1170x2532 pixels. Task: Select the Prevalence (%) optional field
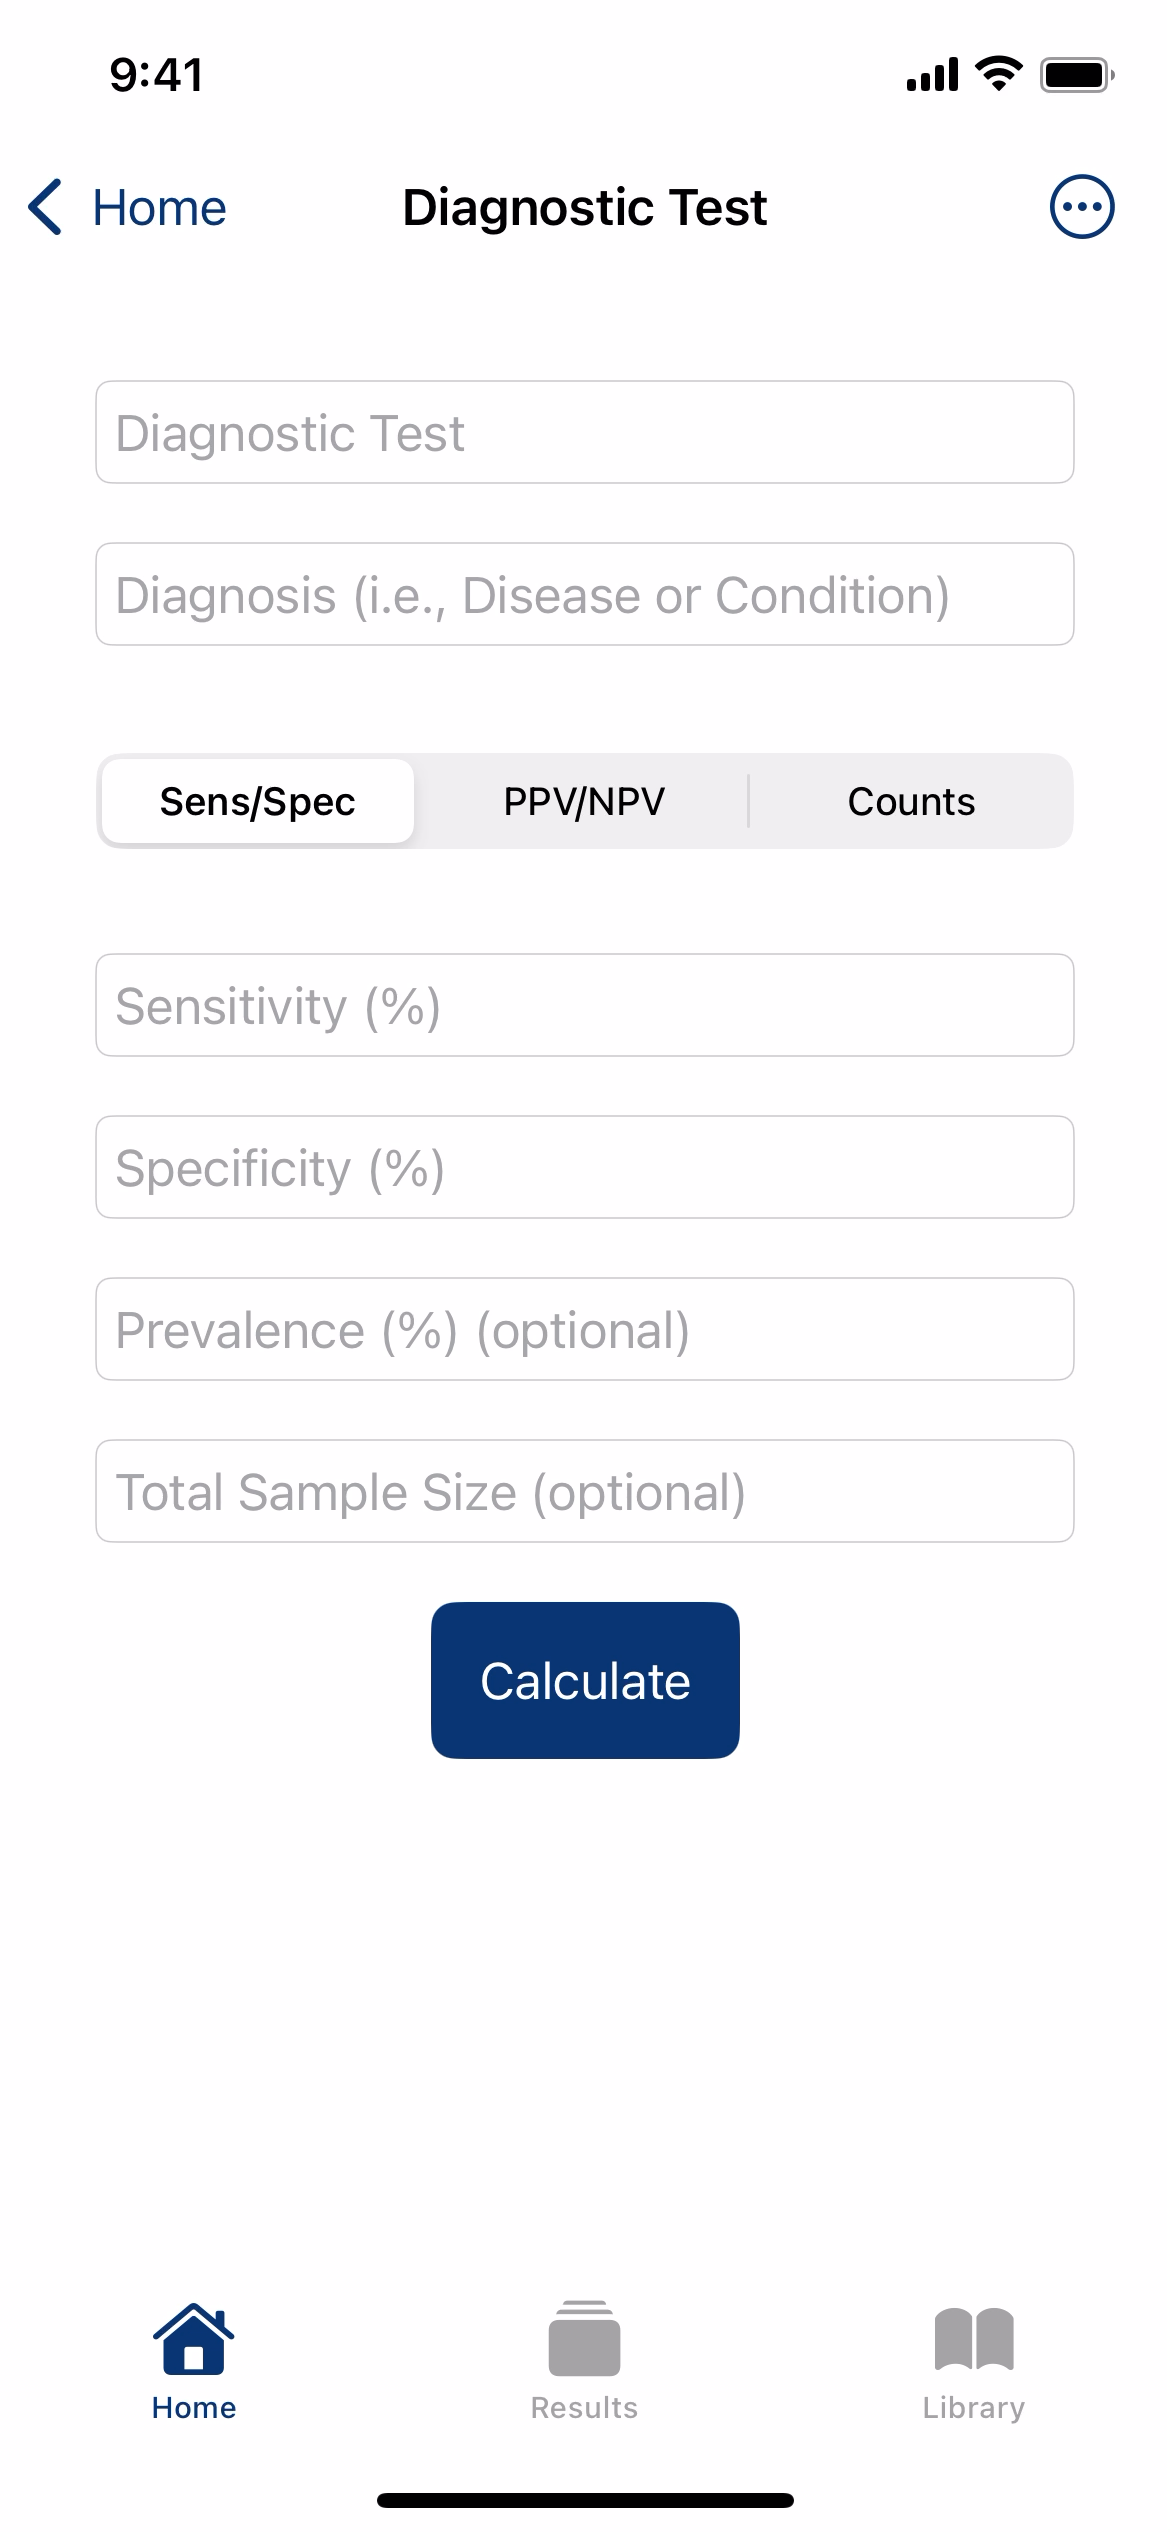tap(585, 1329)
